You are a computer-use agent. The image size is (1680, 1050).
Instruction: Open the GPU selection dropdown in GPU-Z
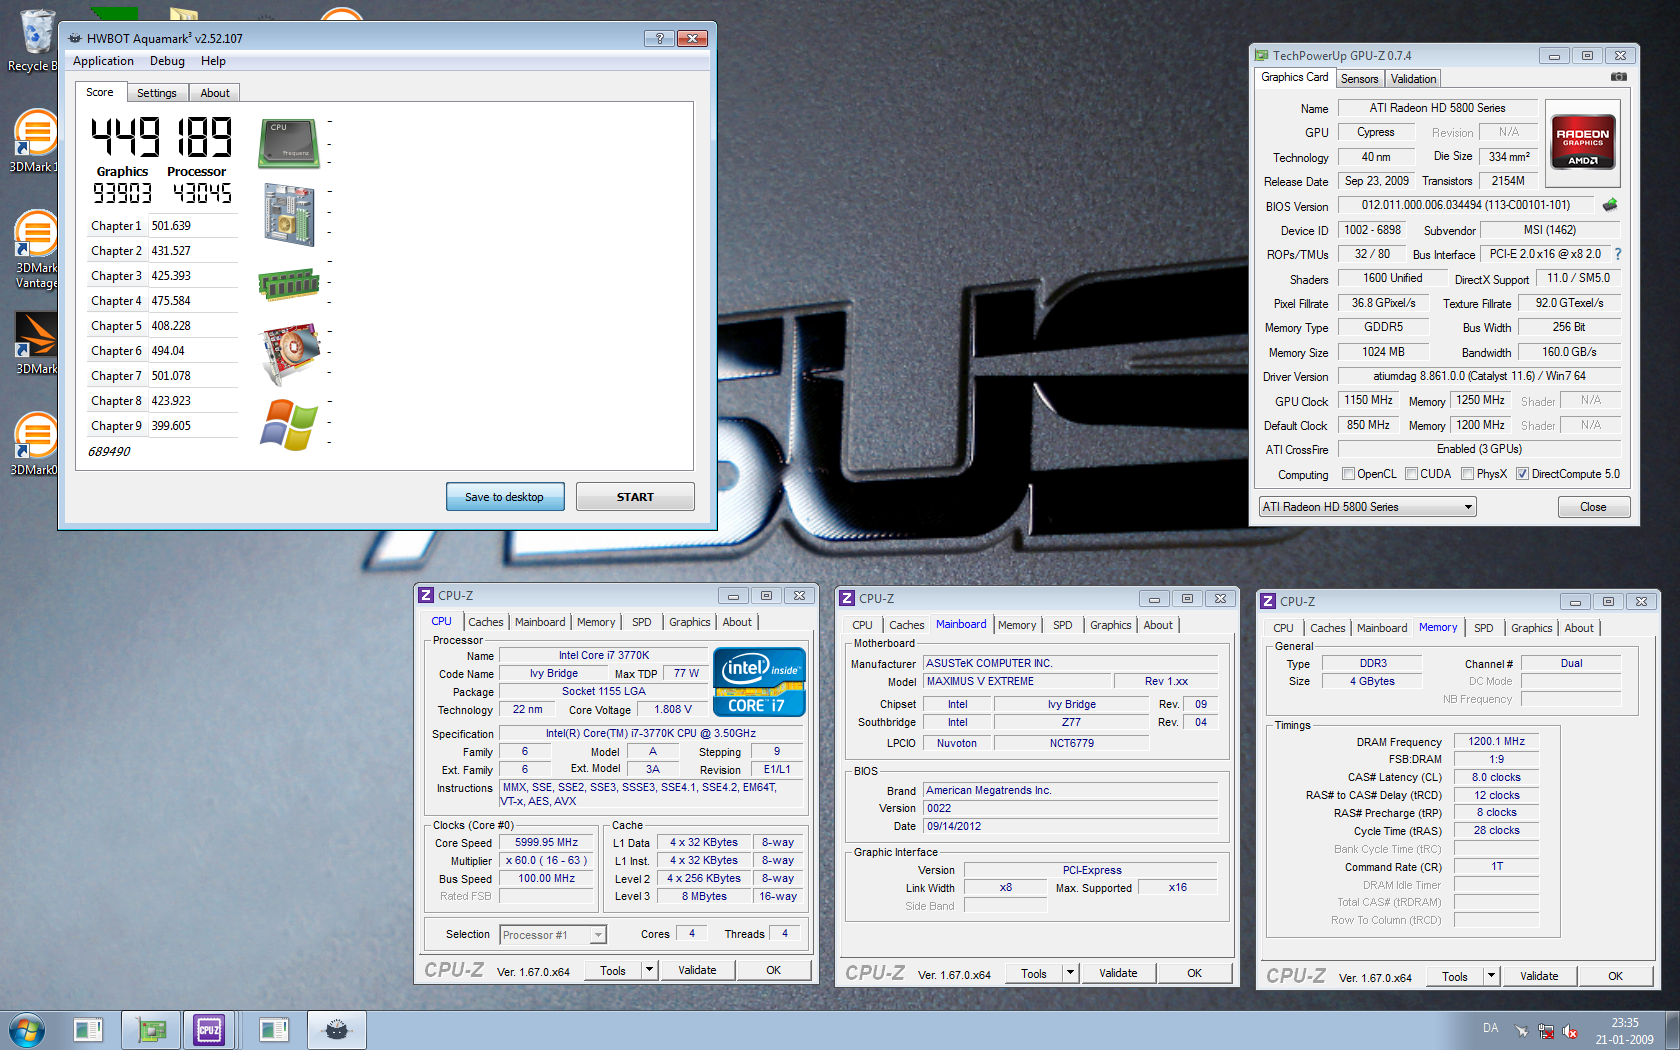(1367, 507)
